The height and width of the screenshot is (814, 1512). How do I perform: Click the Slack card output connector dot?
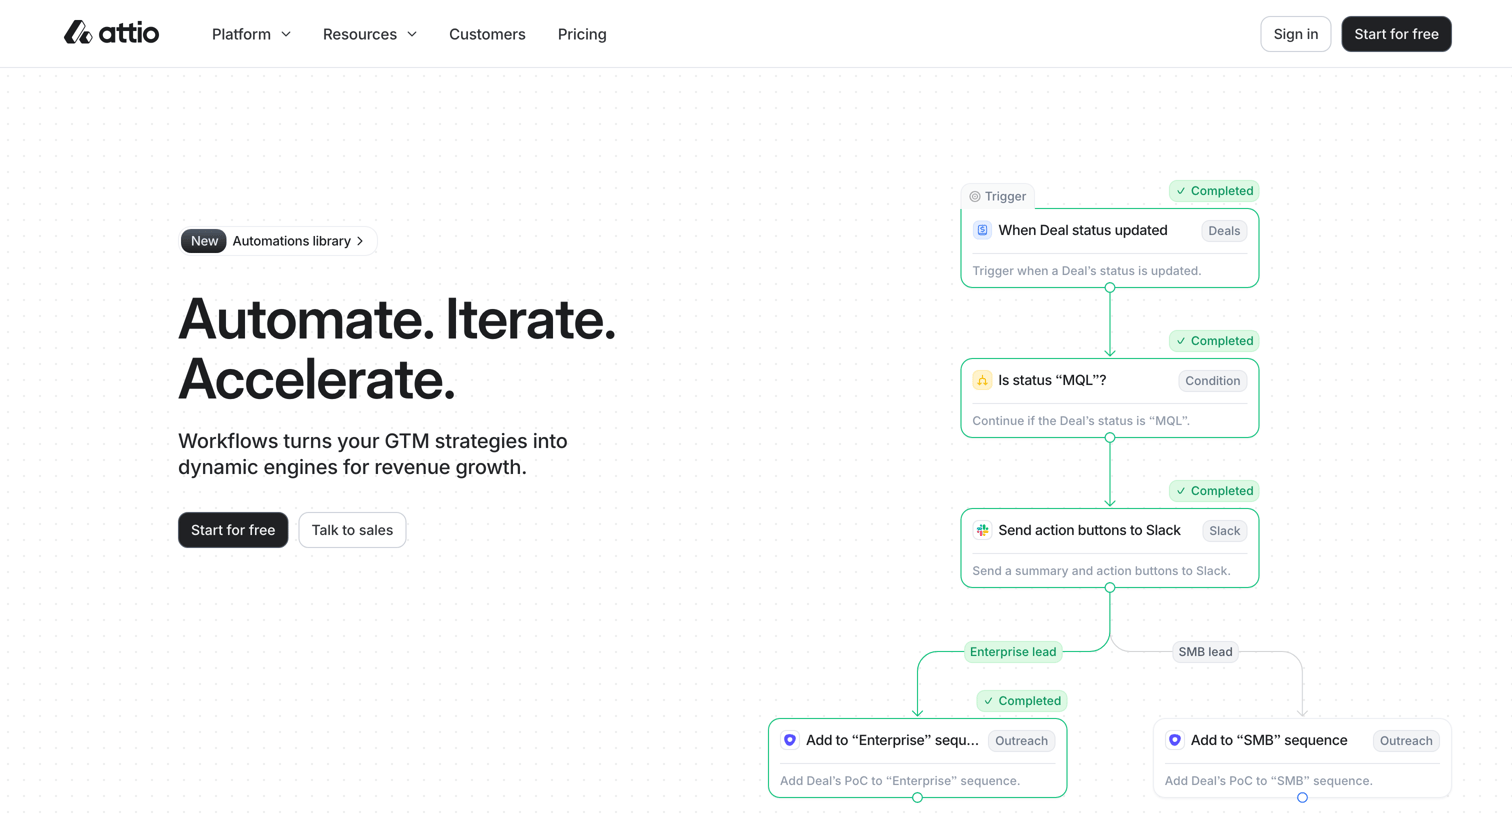(1110, 588)
